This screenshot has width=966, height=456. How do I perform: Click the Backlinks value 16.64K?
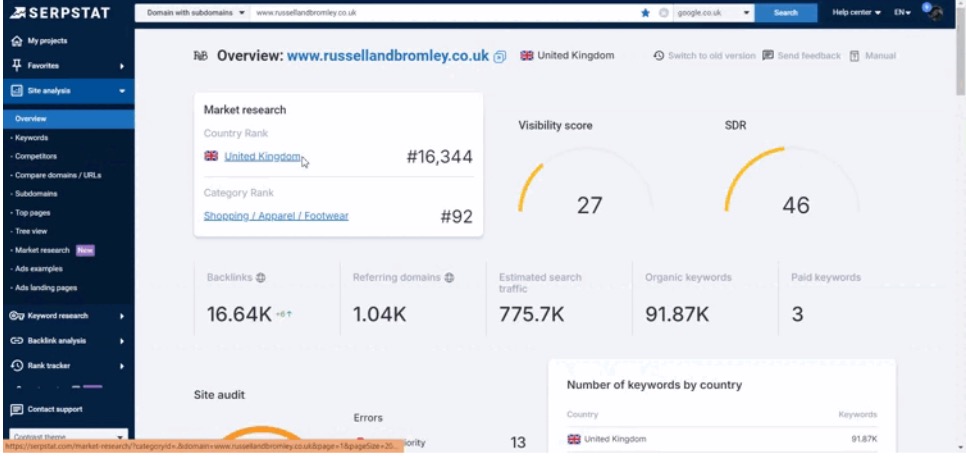point(239,314)
